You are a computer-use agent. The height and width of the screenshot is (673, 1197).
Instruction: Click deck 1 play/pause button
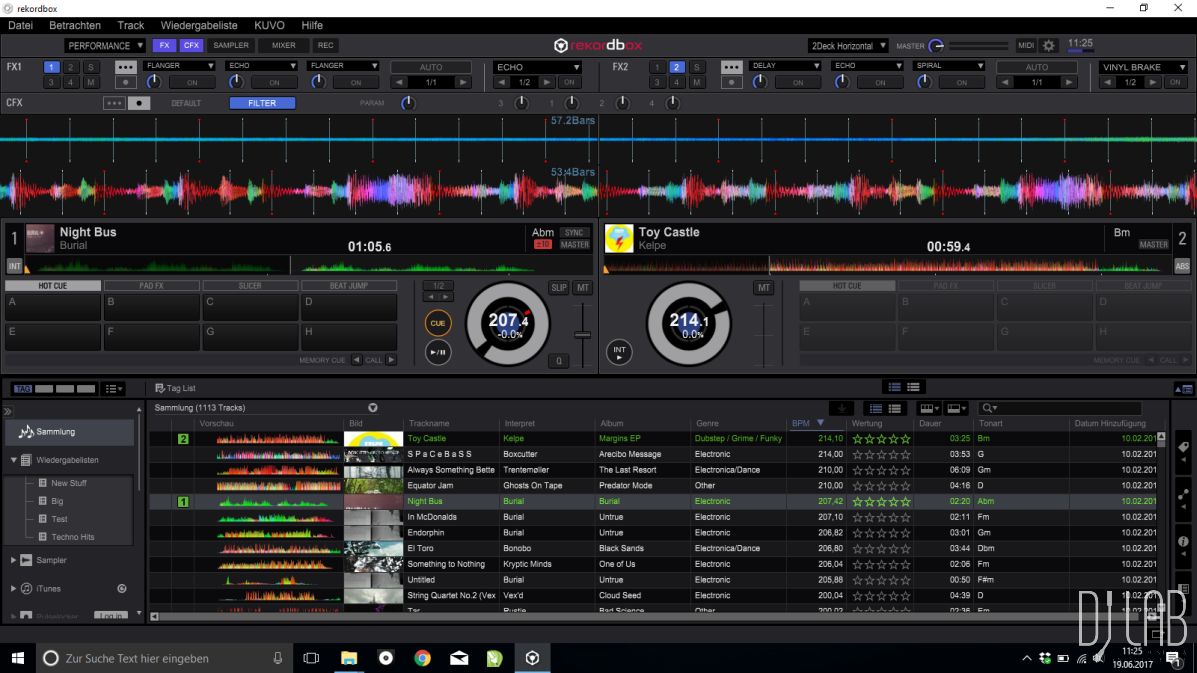[x=437, y=352]
